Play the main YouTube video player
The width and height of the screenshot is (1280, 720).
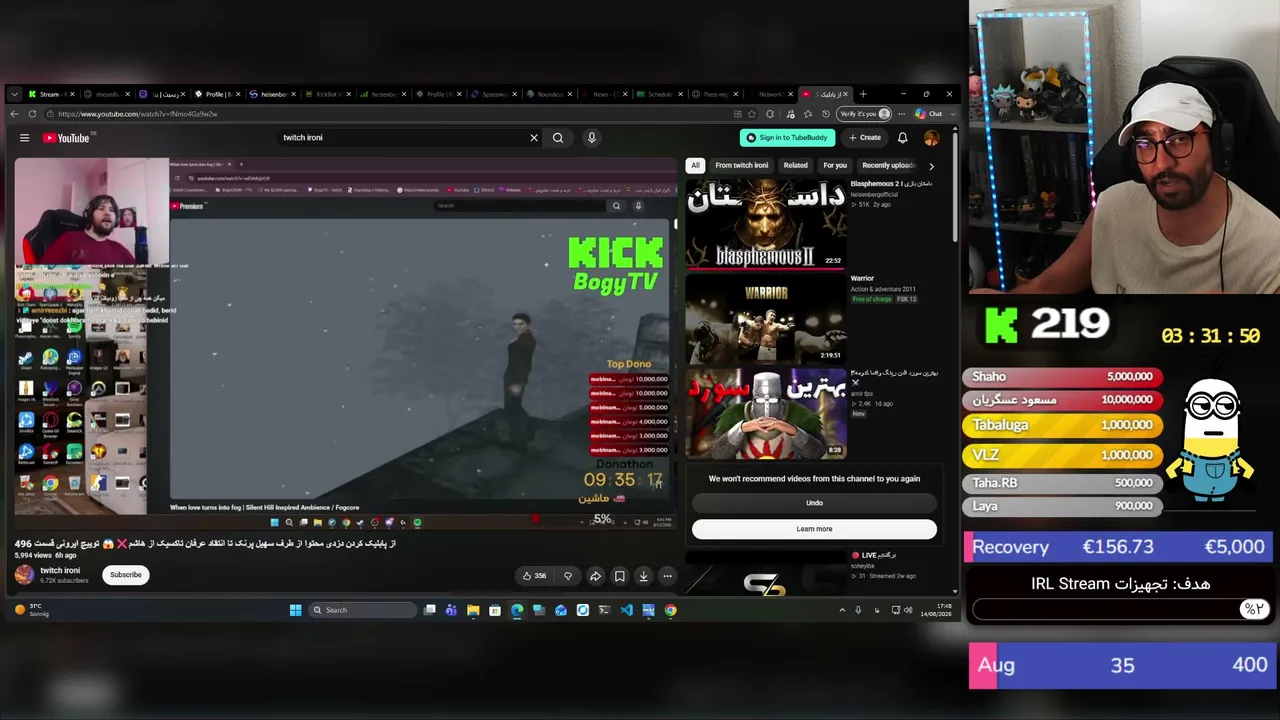346,342
